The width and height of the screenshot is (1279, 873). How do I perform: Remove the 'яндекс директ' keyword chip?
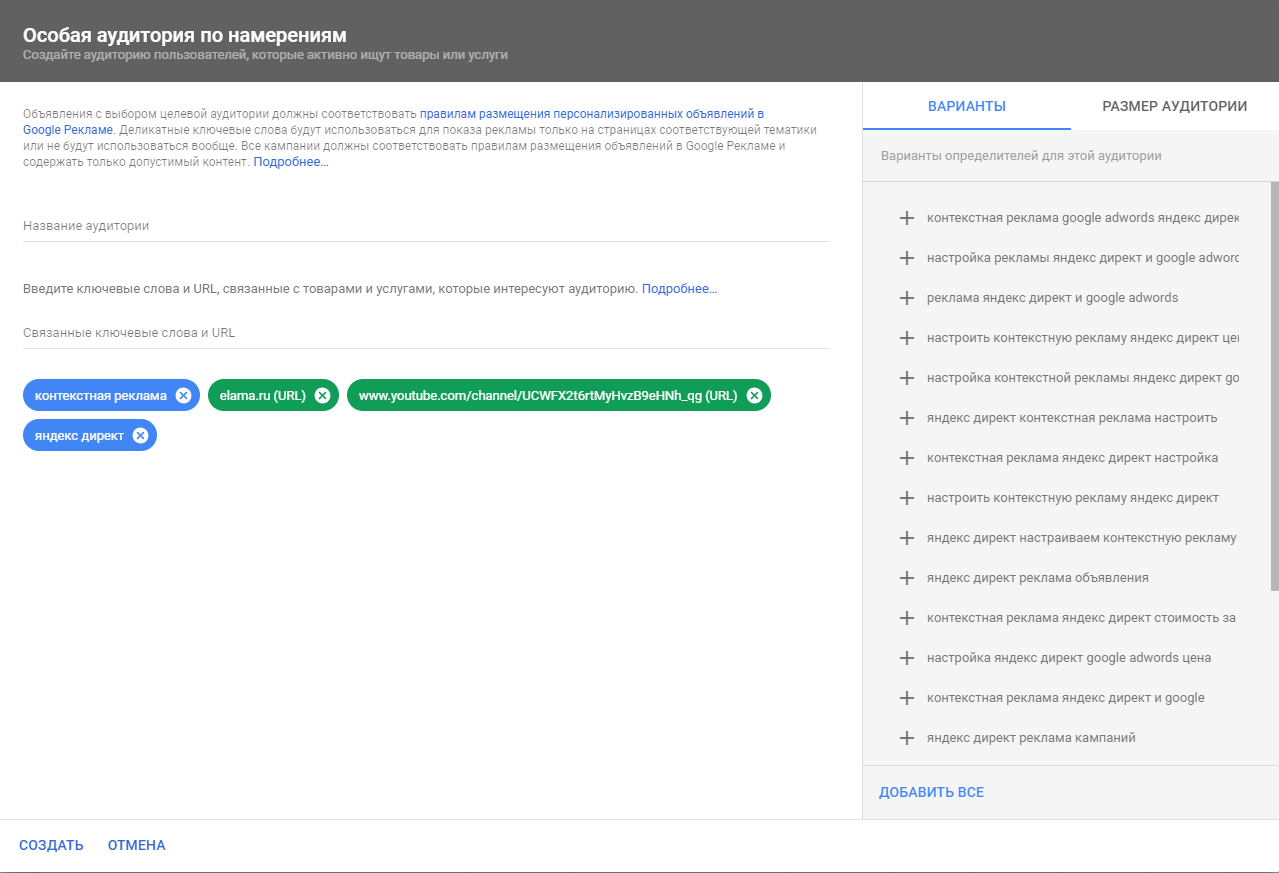pos(140,435)
